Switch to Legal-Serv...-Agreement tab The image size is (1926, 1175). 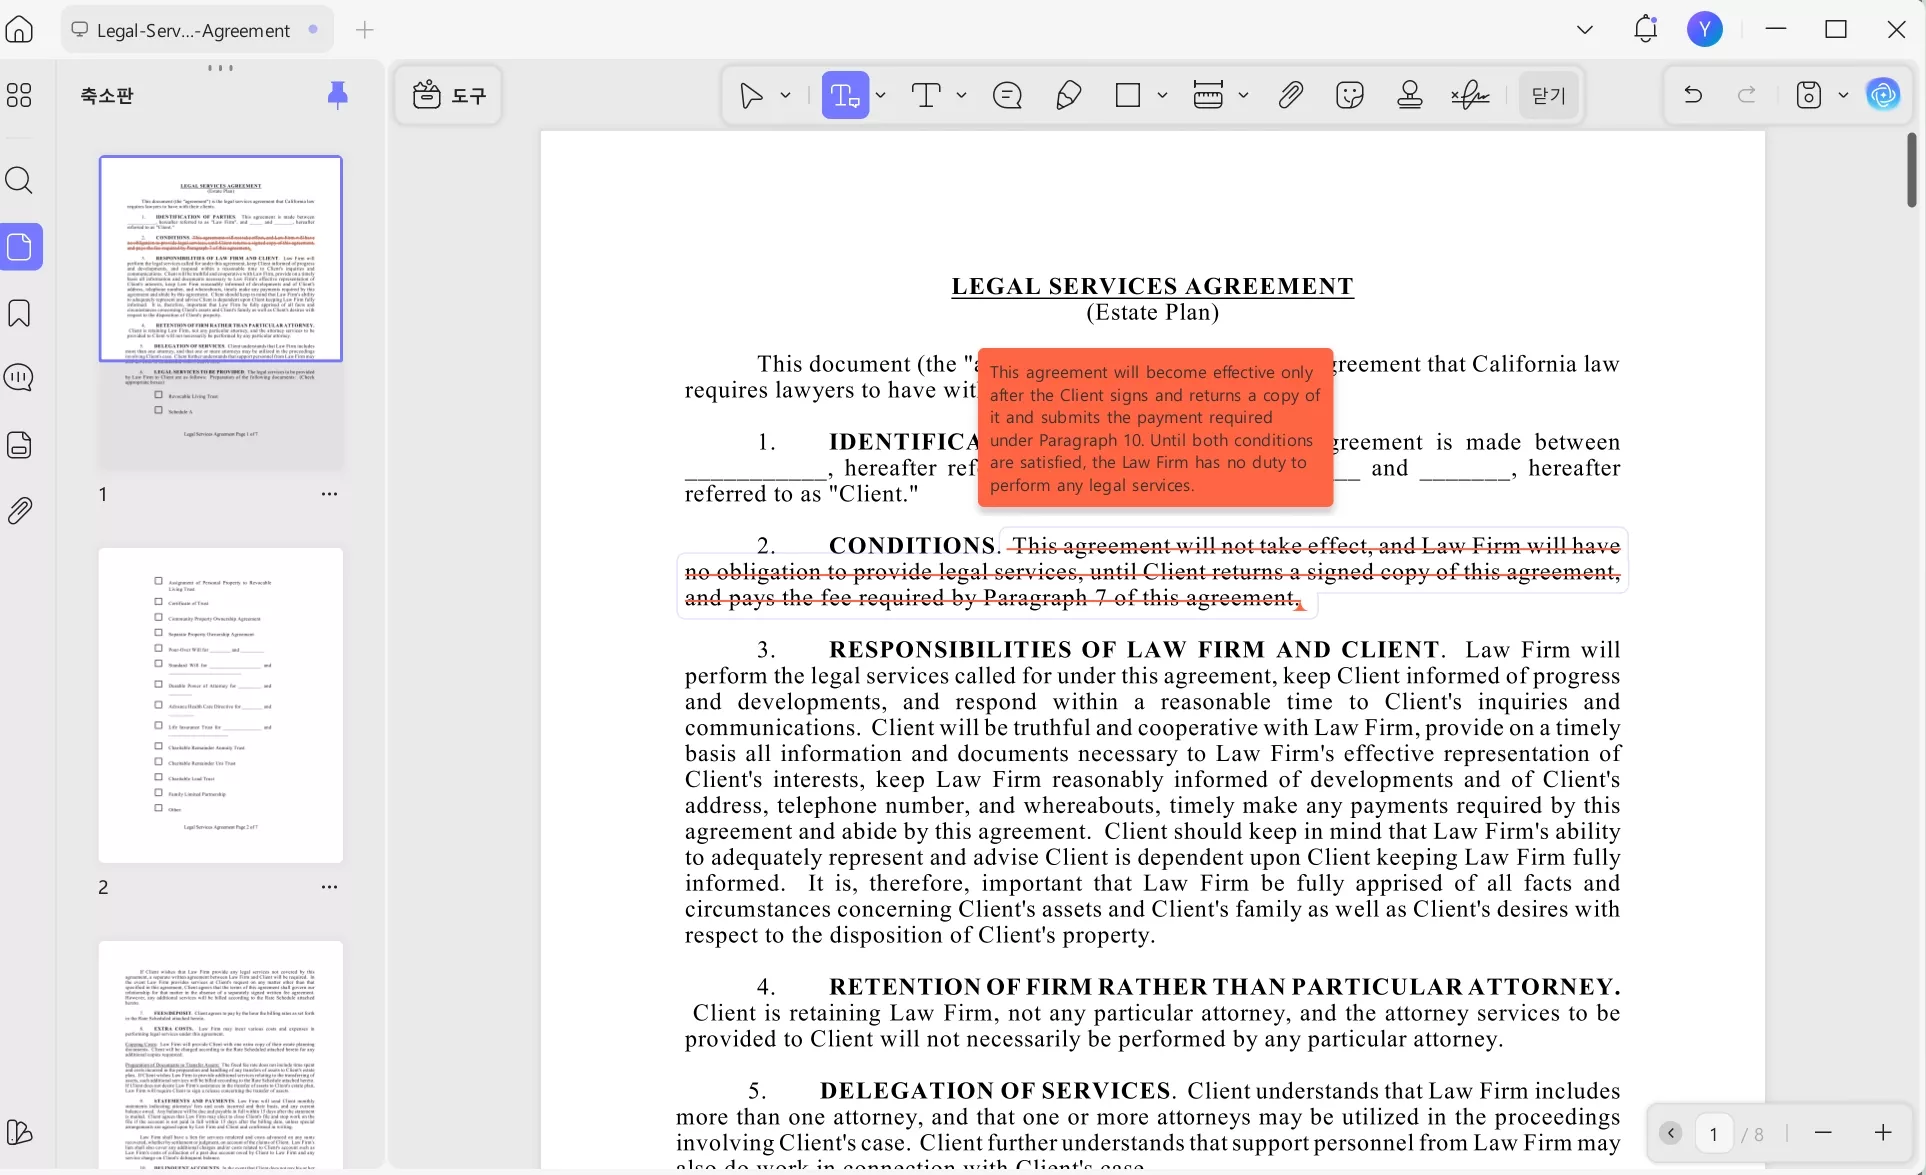193,30
